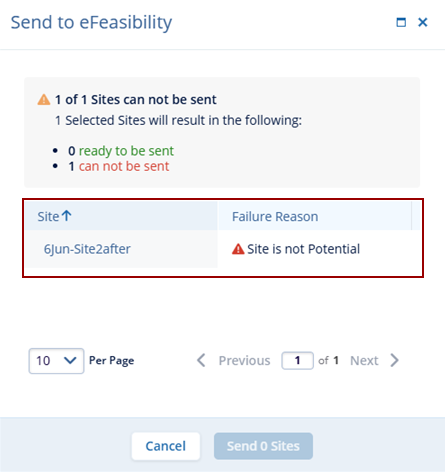Click the Cancel button
This screenshot has width=445, height=472.
[166, 446]
